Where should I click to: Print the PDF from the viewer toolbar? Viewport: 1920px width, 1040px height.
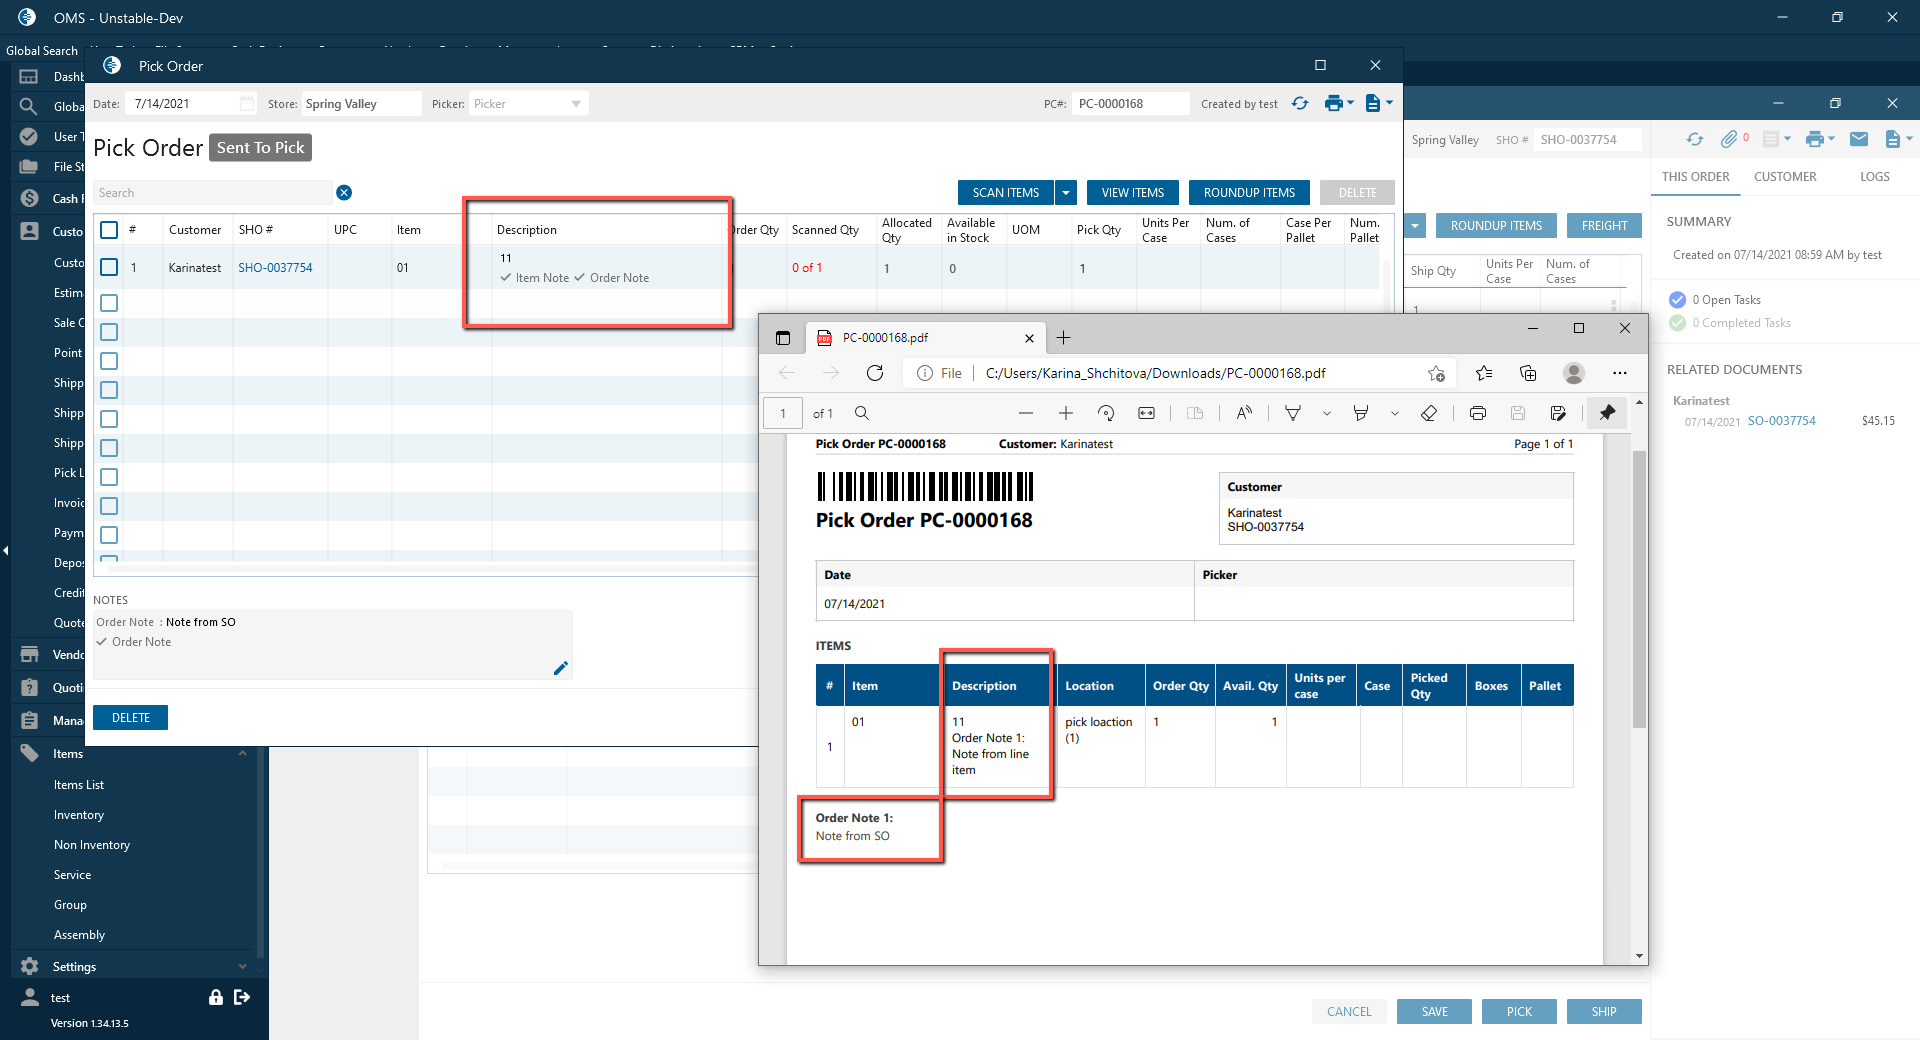pyautogui.click(x=1478, y=413)
